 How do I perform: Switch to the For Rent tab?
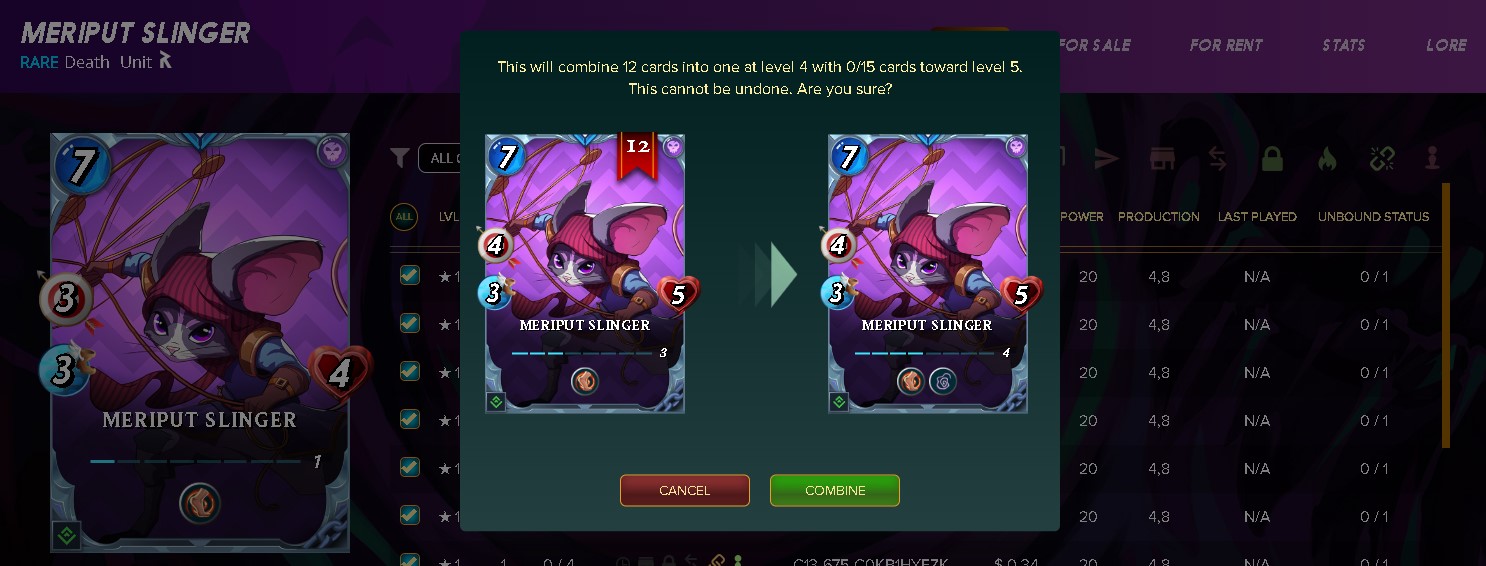pos(1226,45)
